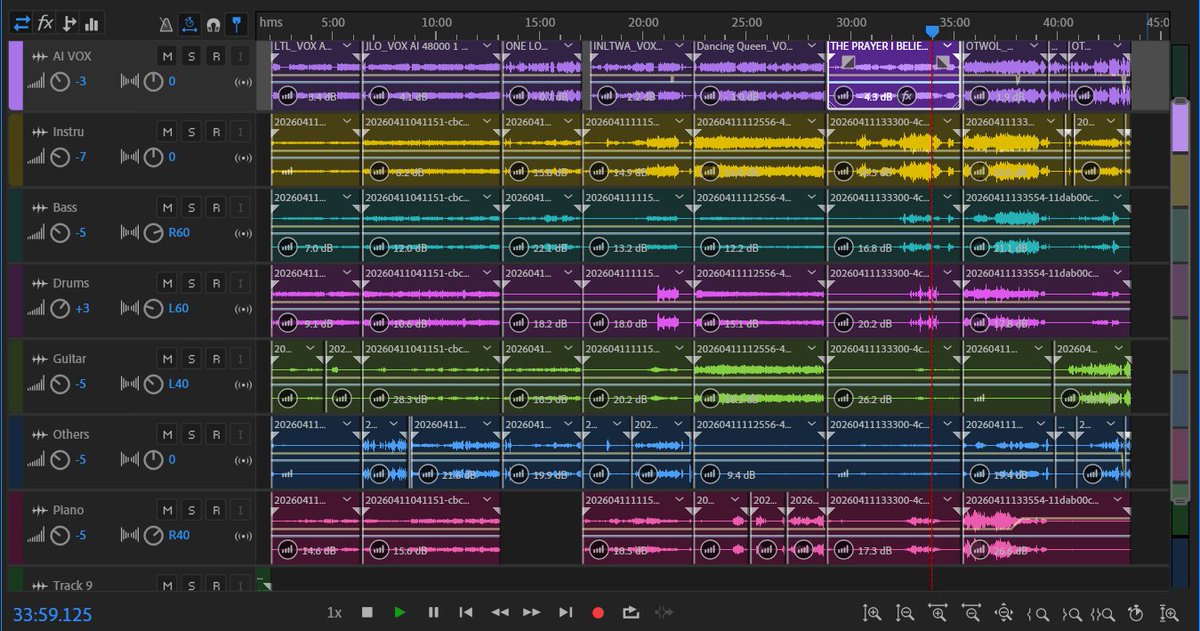The image size is (1200, 631).
Task: Open the first Instru clip dropdown chevron
Action: [x=346, y=121]
